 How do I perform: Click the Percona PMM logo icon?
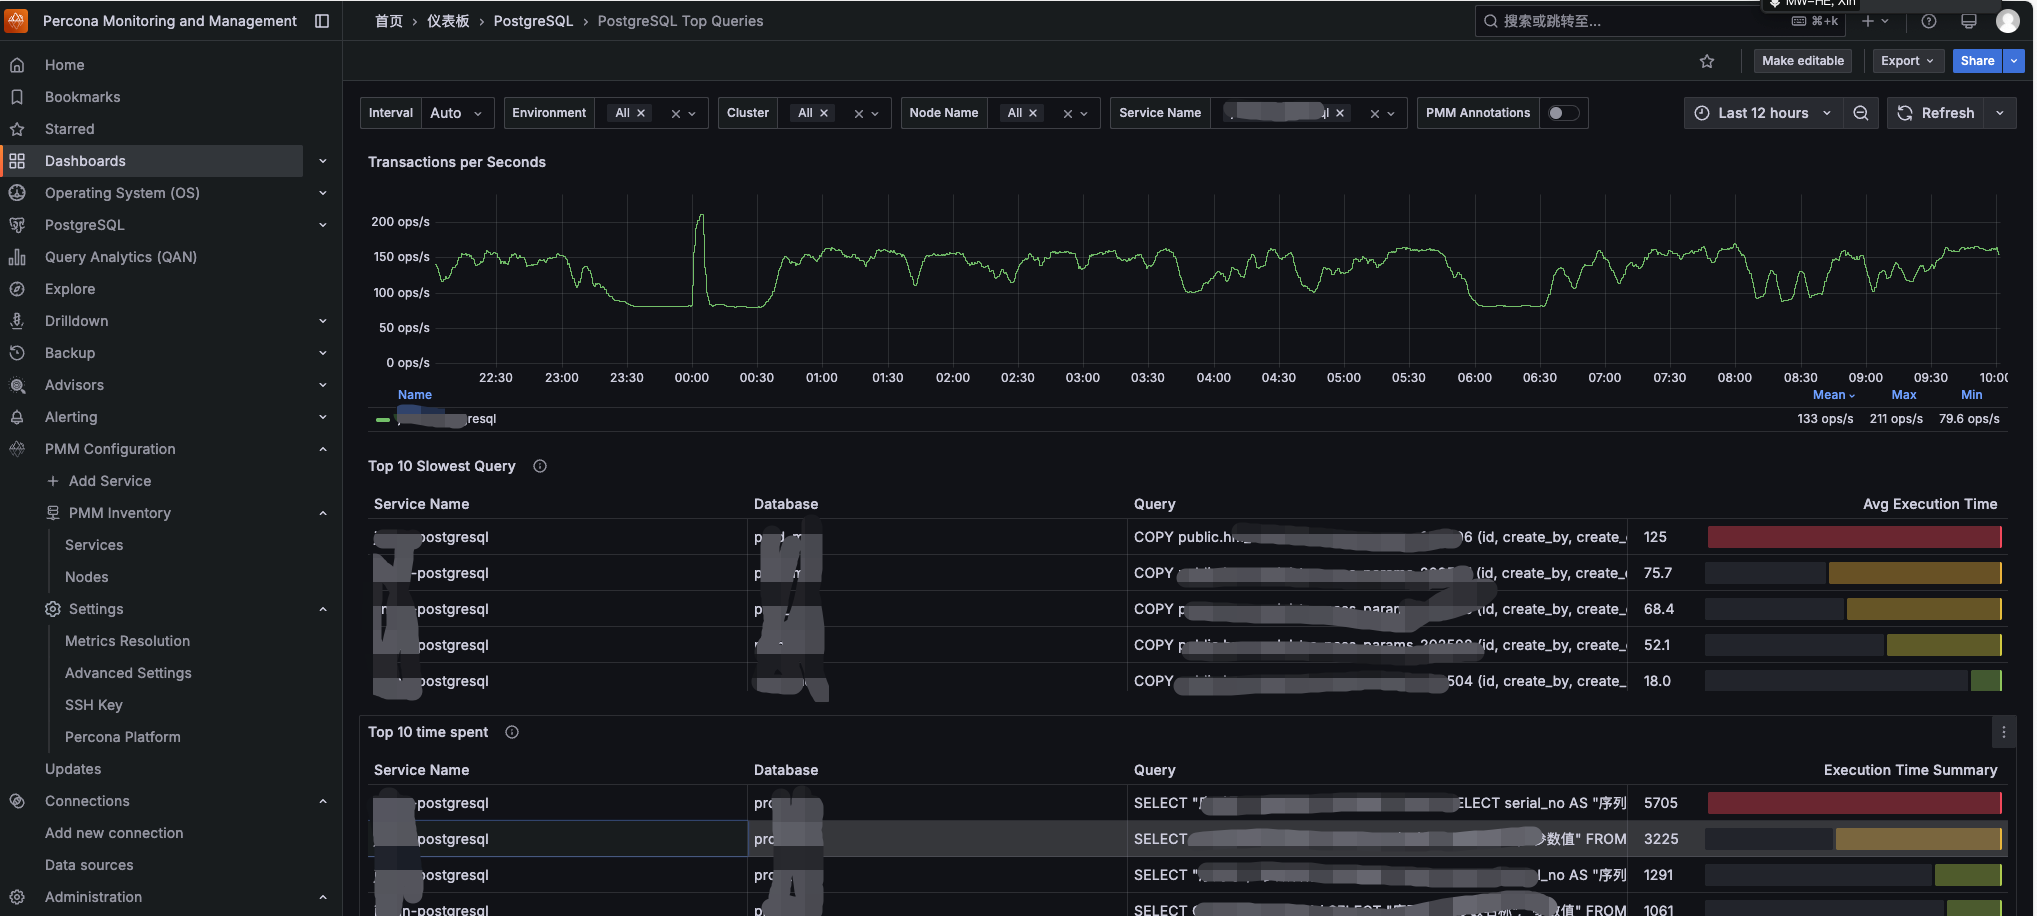tap(17, 20)
